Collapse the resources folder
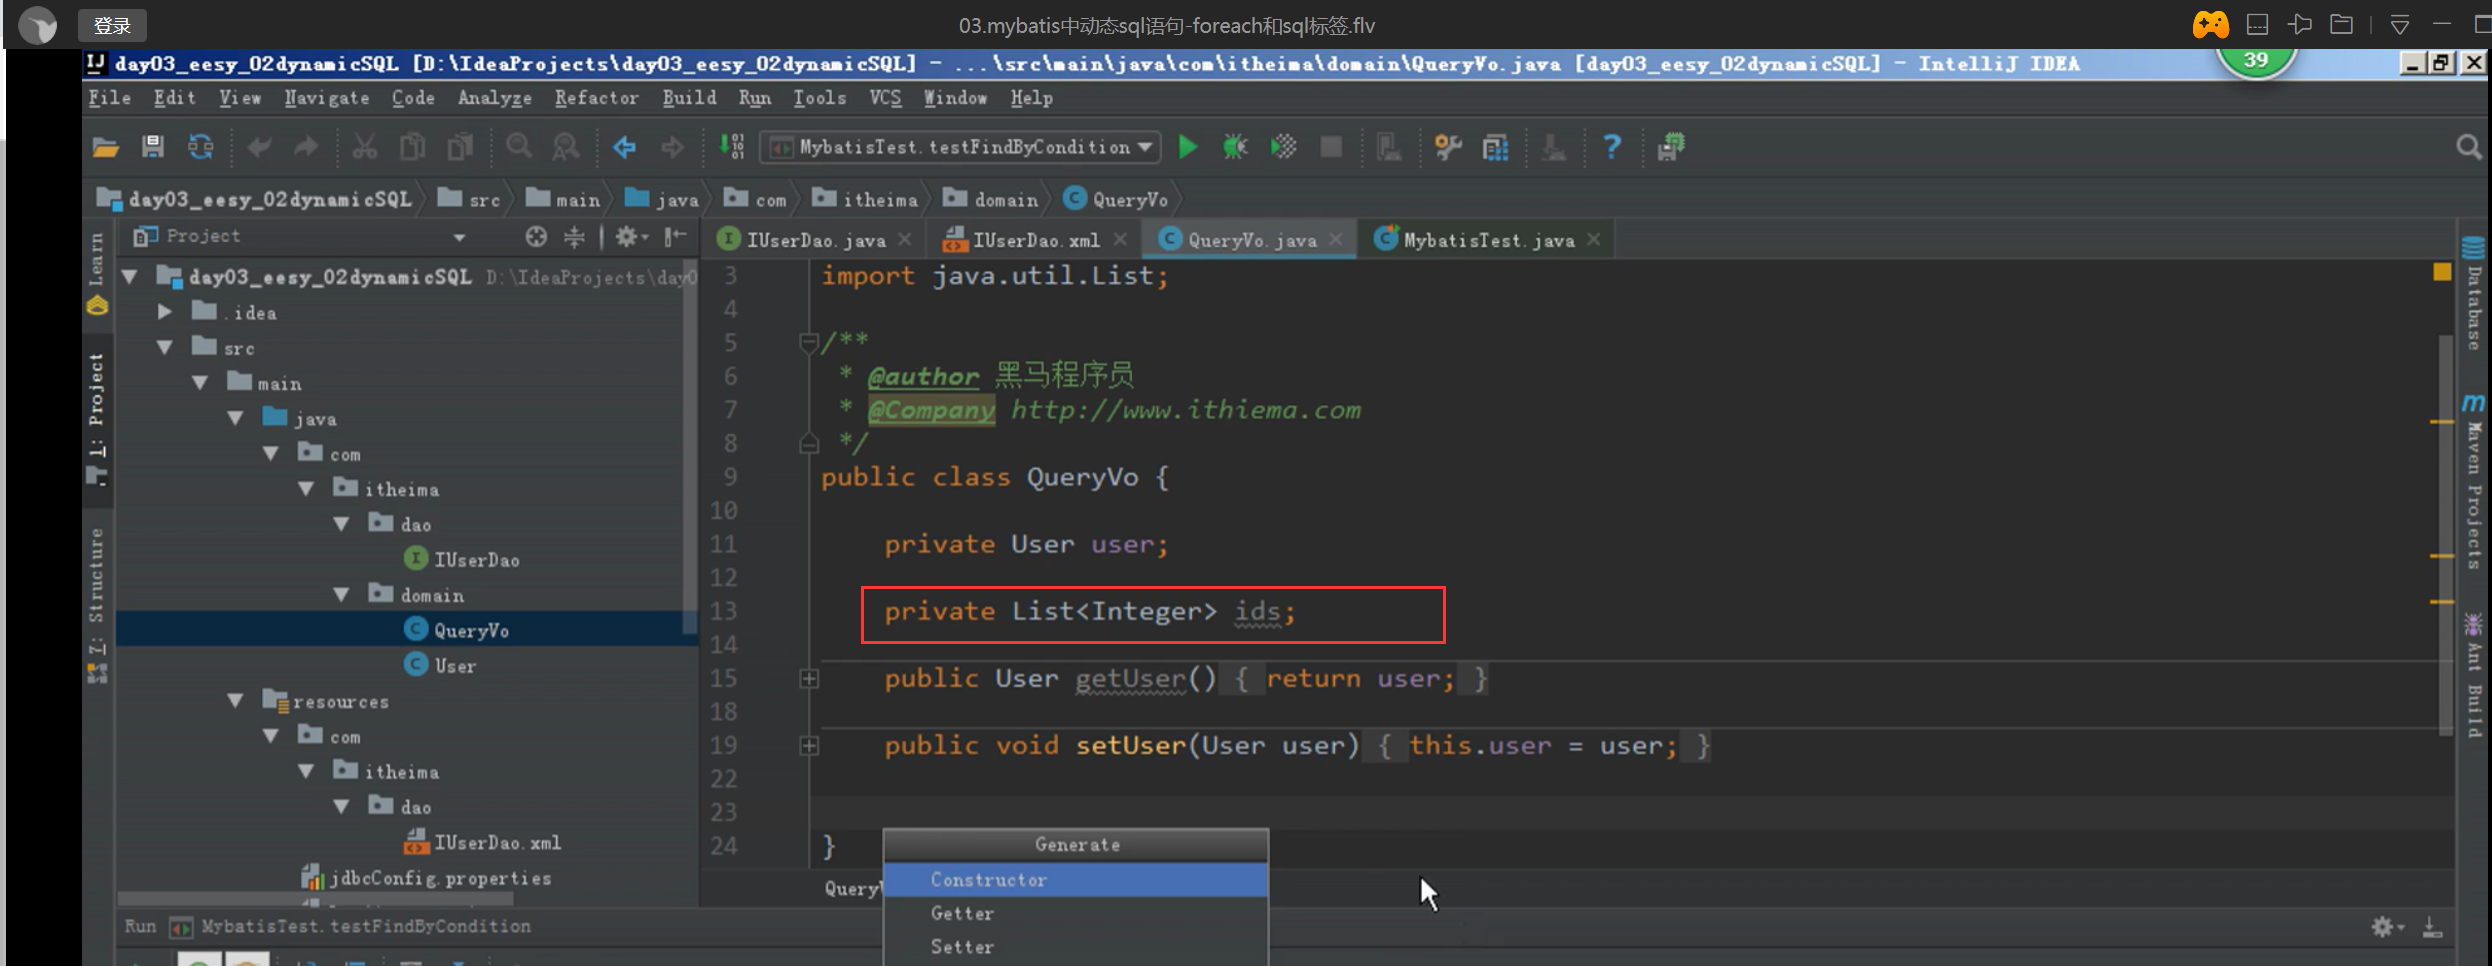Viewport: 2492px width, 966px height. [x=235, y=701]
